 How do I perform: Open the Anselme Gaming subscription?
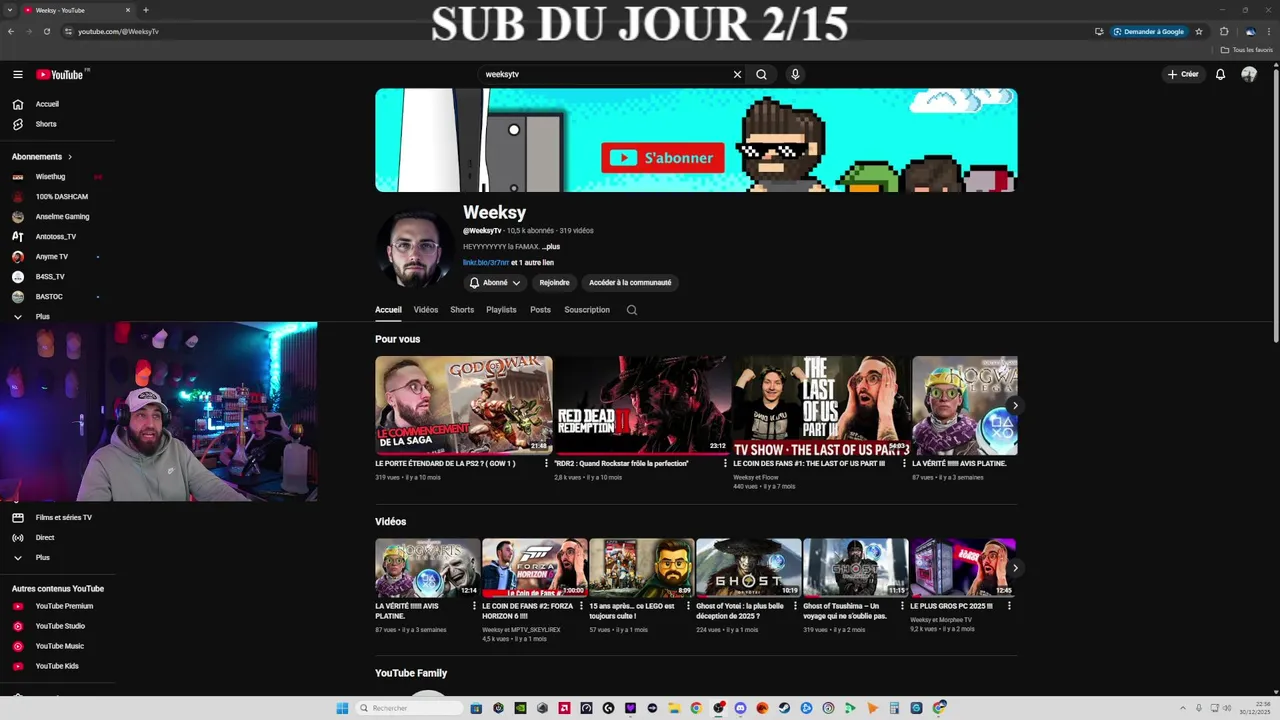tap(62, 217)
